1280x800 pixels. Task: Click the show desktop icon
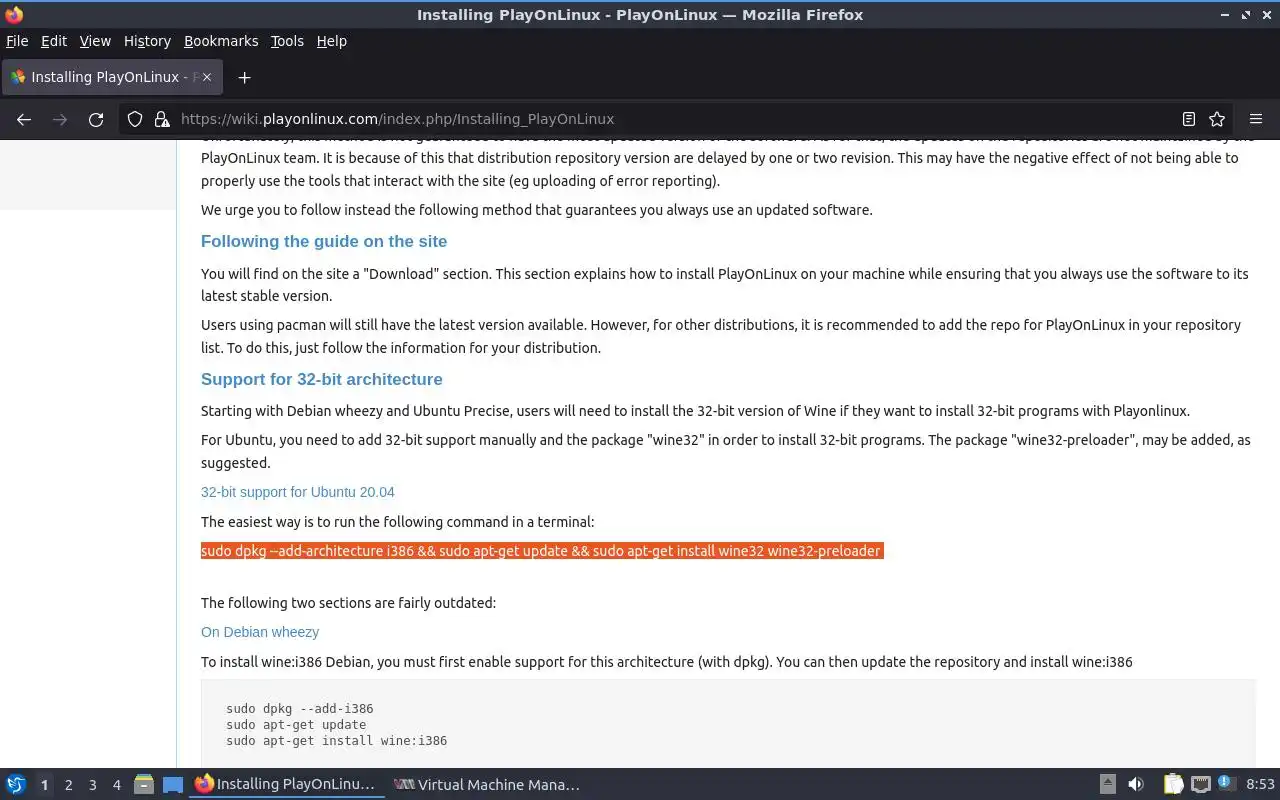pyautogui.click(x=173, y=785)
